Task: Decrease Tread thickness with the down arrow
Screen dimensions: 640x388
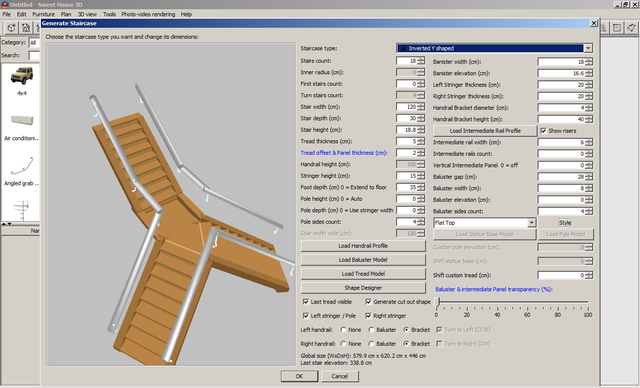Action: pos(421,143)
